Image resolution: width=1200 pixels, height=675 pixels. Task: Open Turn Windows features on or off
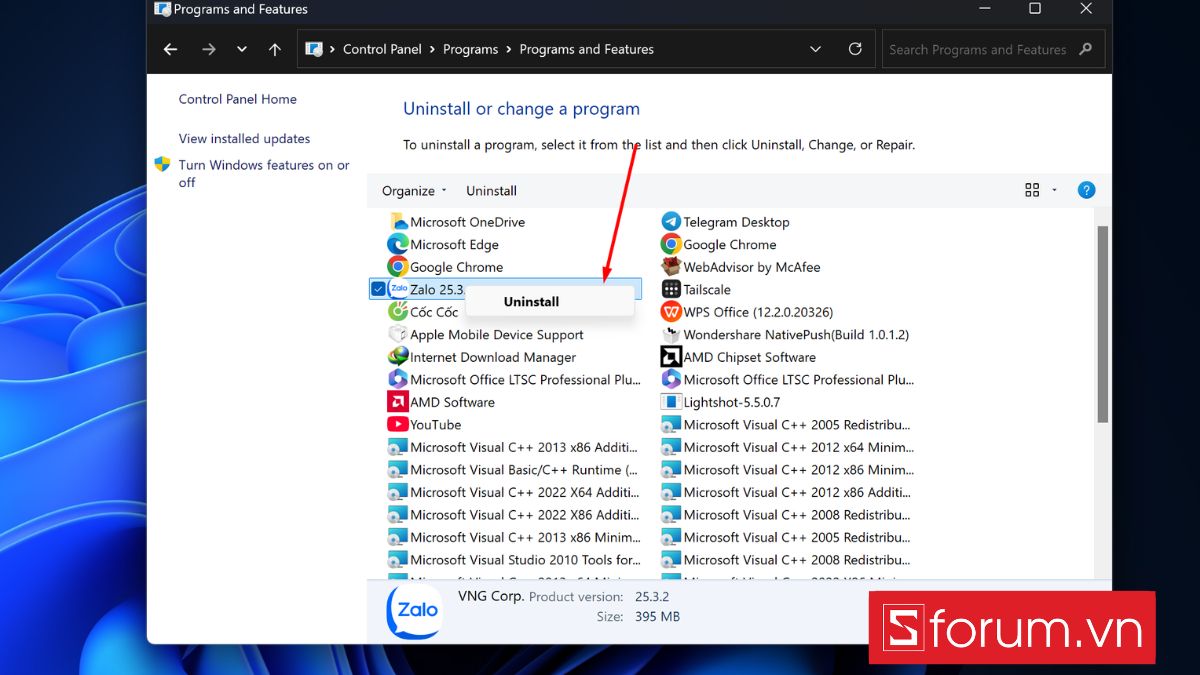coord(264,174)
